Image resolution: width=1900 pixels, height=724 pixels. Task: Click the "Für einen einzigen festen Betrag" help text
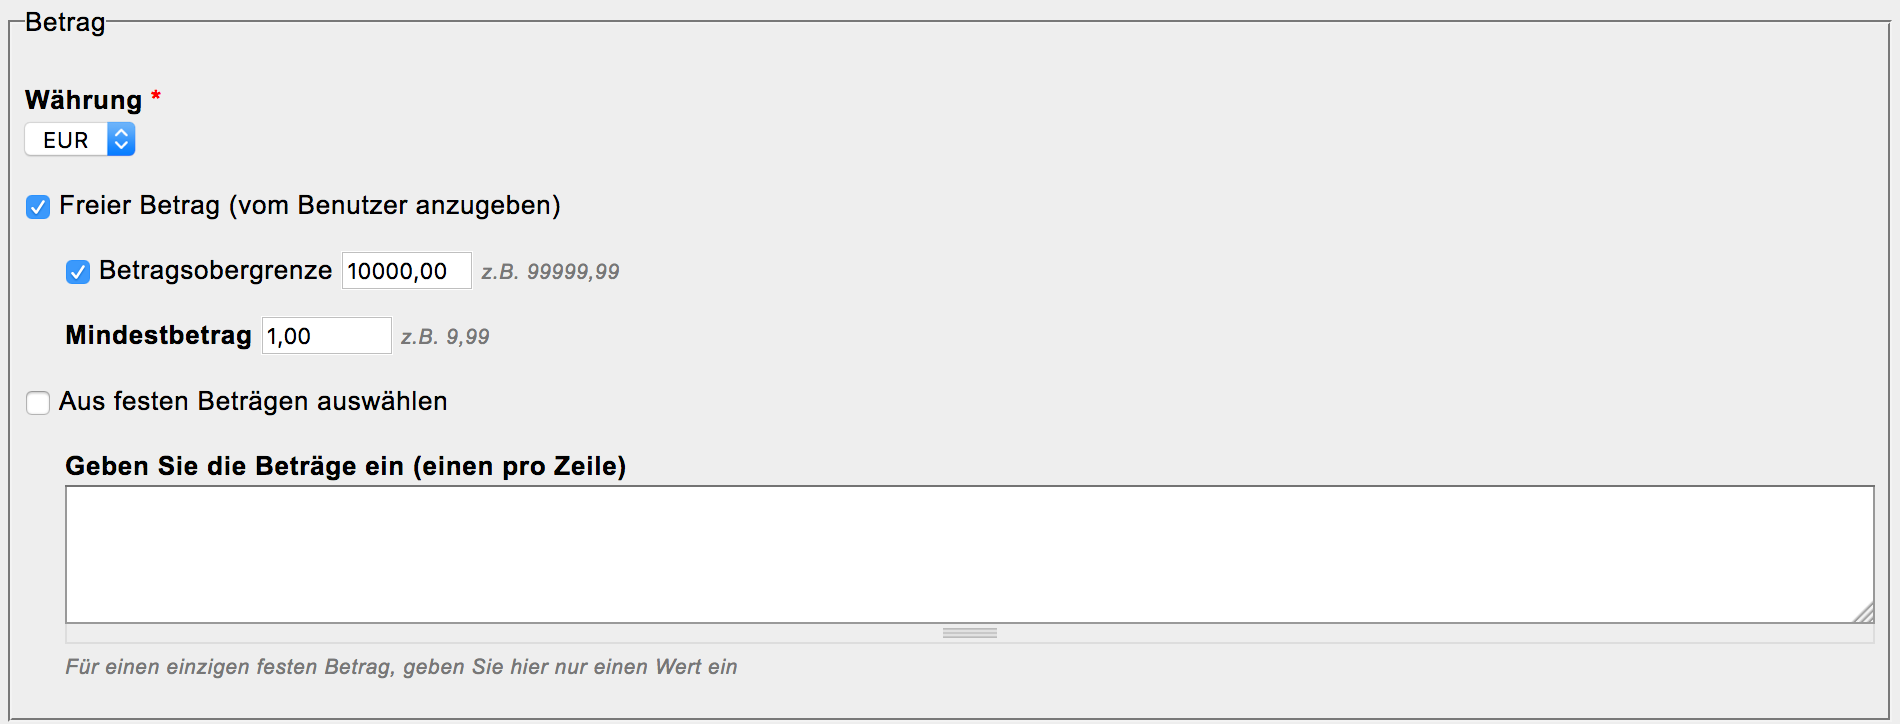point(401,667)
